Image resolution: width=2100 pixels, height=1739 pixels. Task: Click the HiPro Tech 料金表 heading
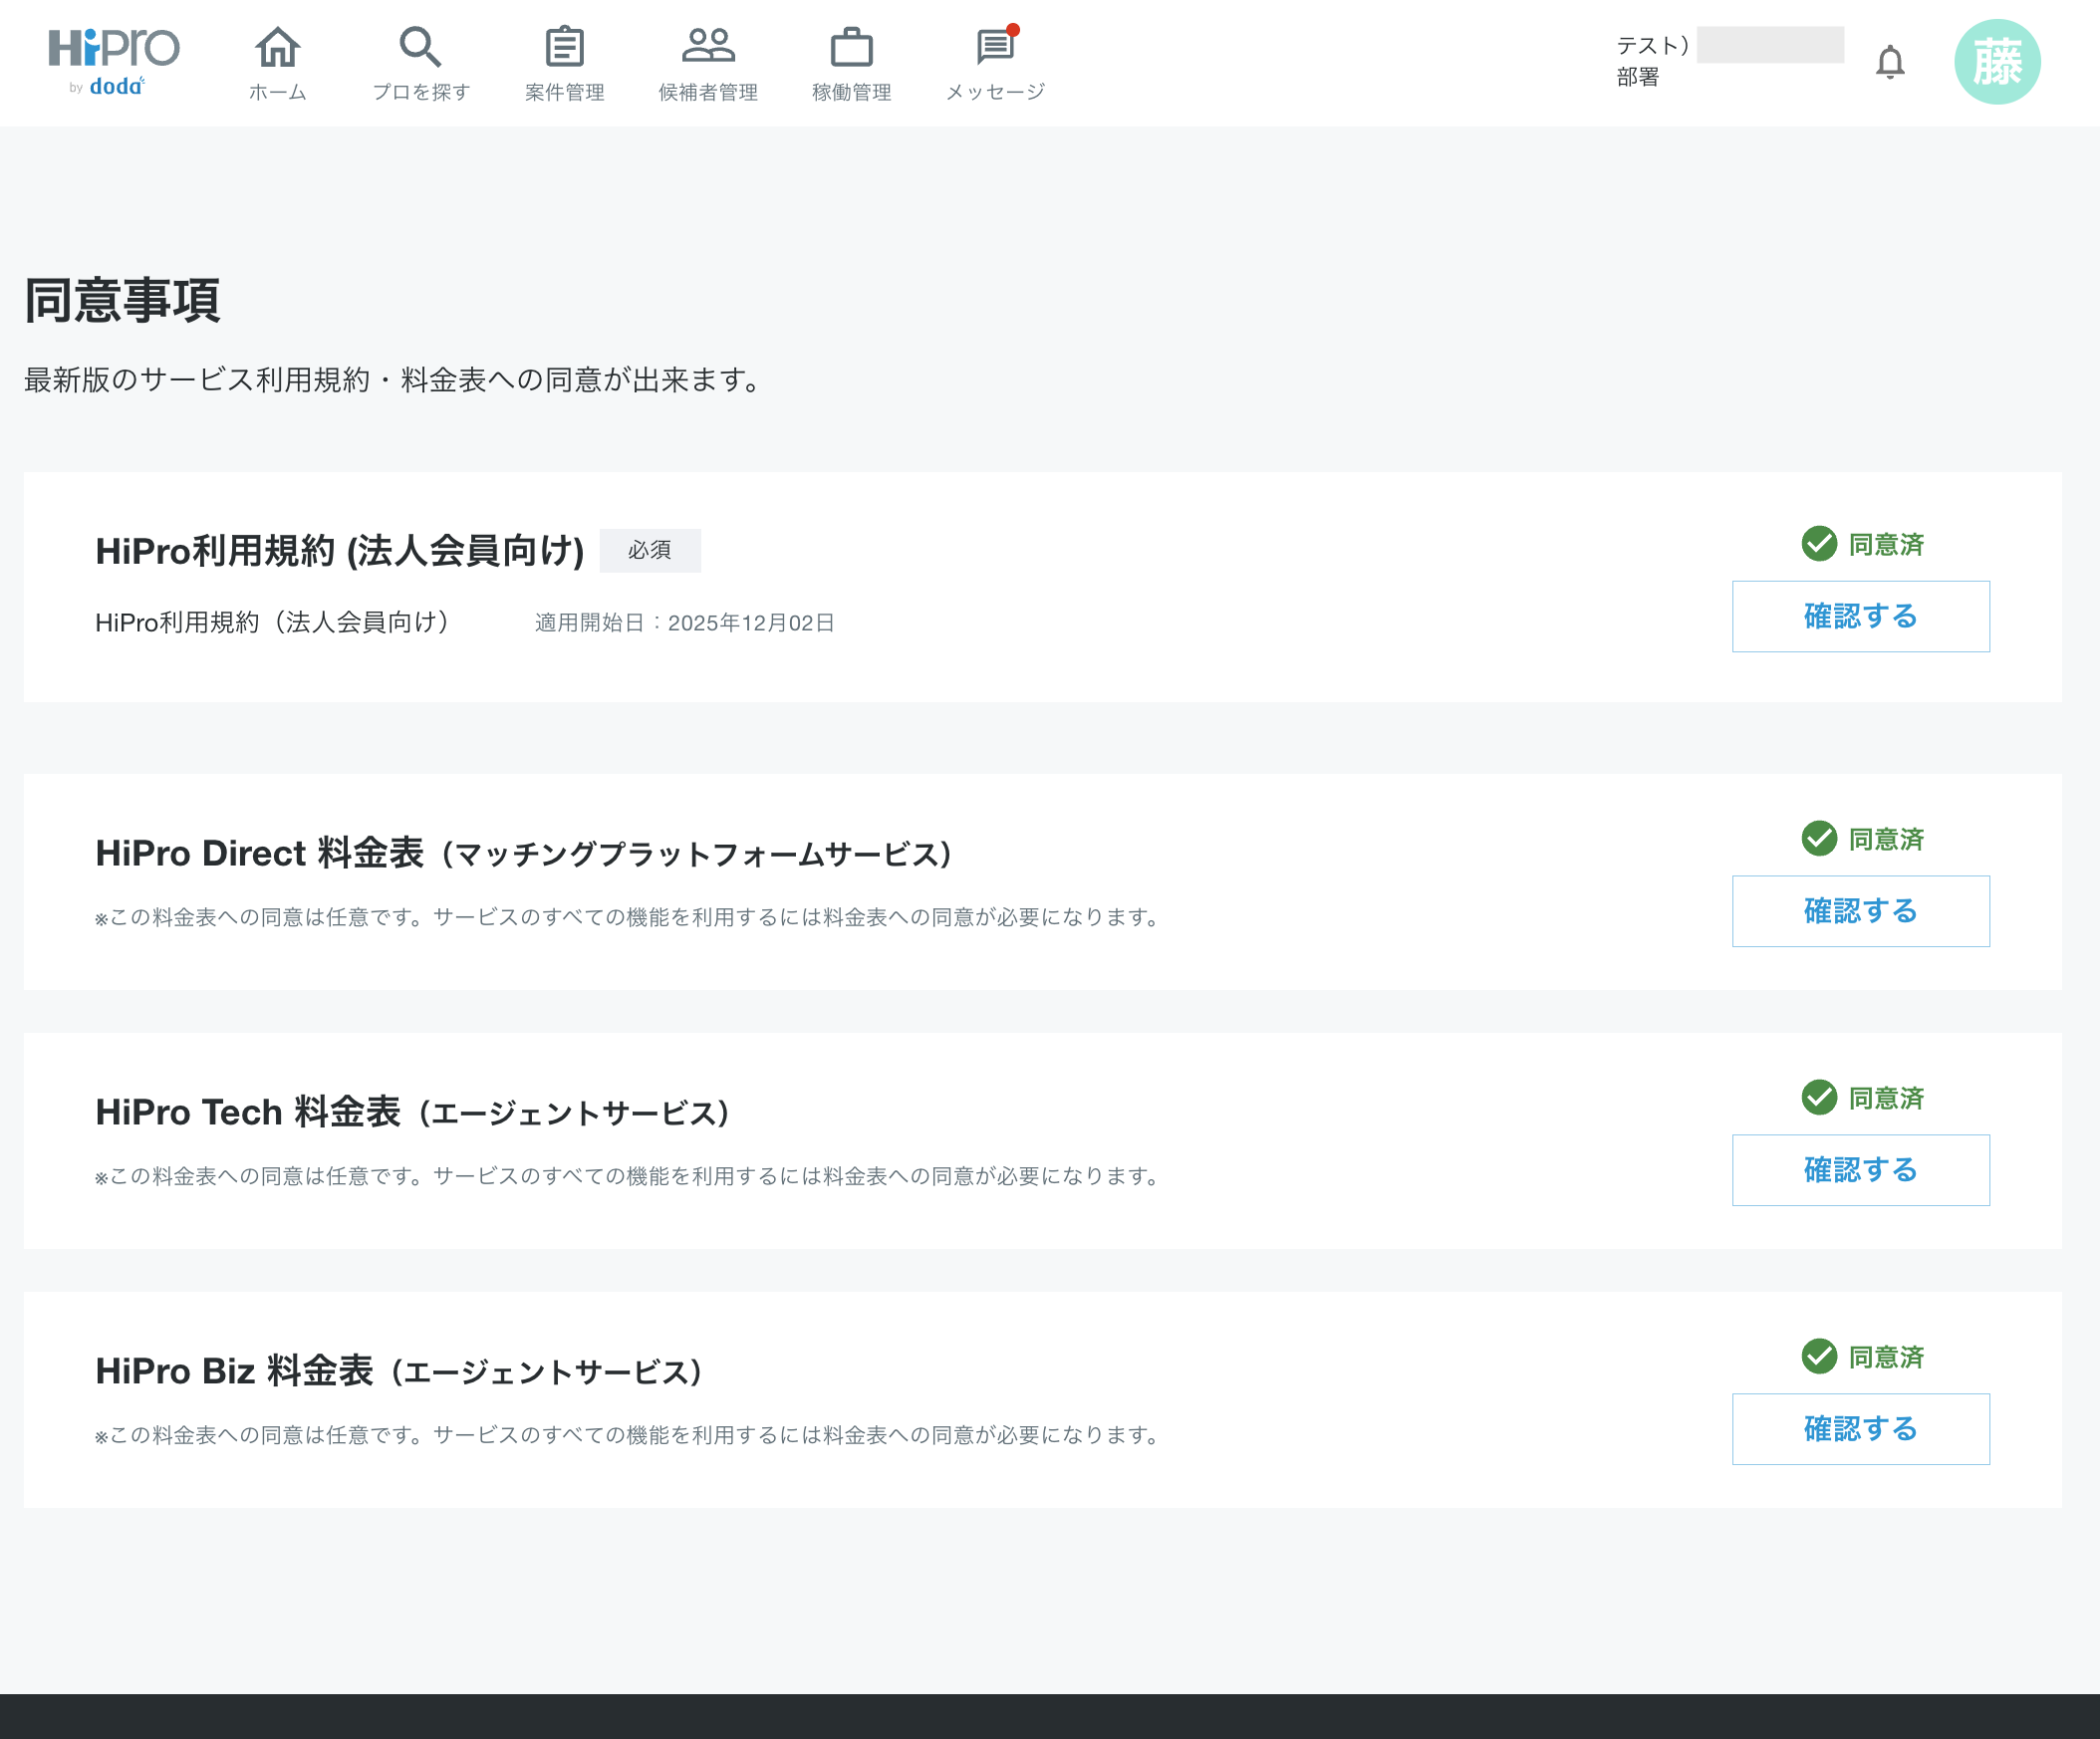(412, 1112)
